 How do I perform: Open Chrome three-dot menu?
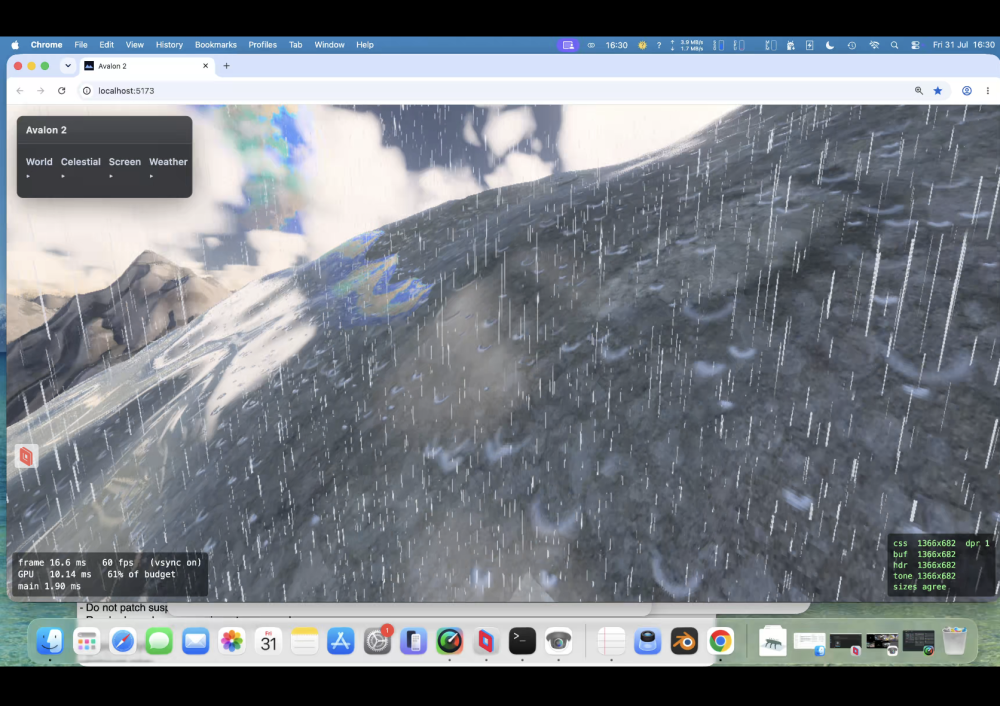[x=987, y=91]
